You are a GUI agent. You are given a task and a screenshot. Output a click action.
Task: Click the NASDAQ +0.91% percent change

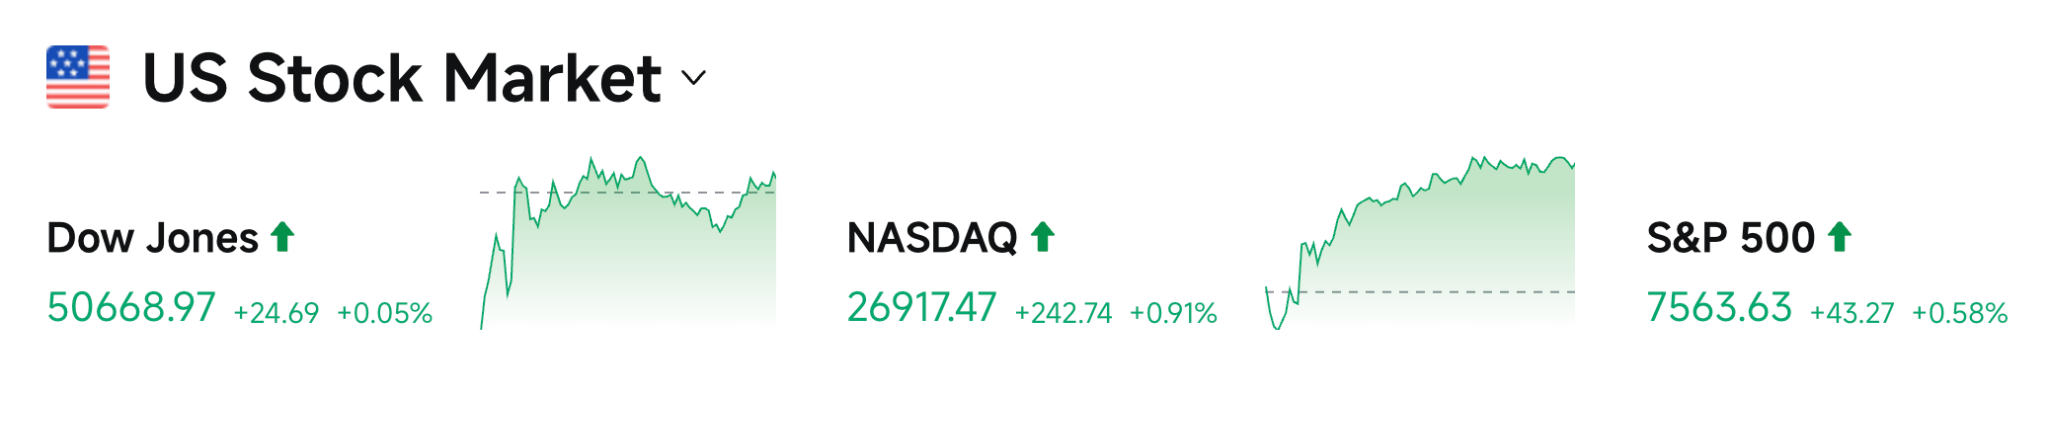(1174, 313)
